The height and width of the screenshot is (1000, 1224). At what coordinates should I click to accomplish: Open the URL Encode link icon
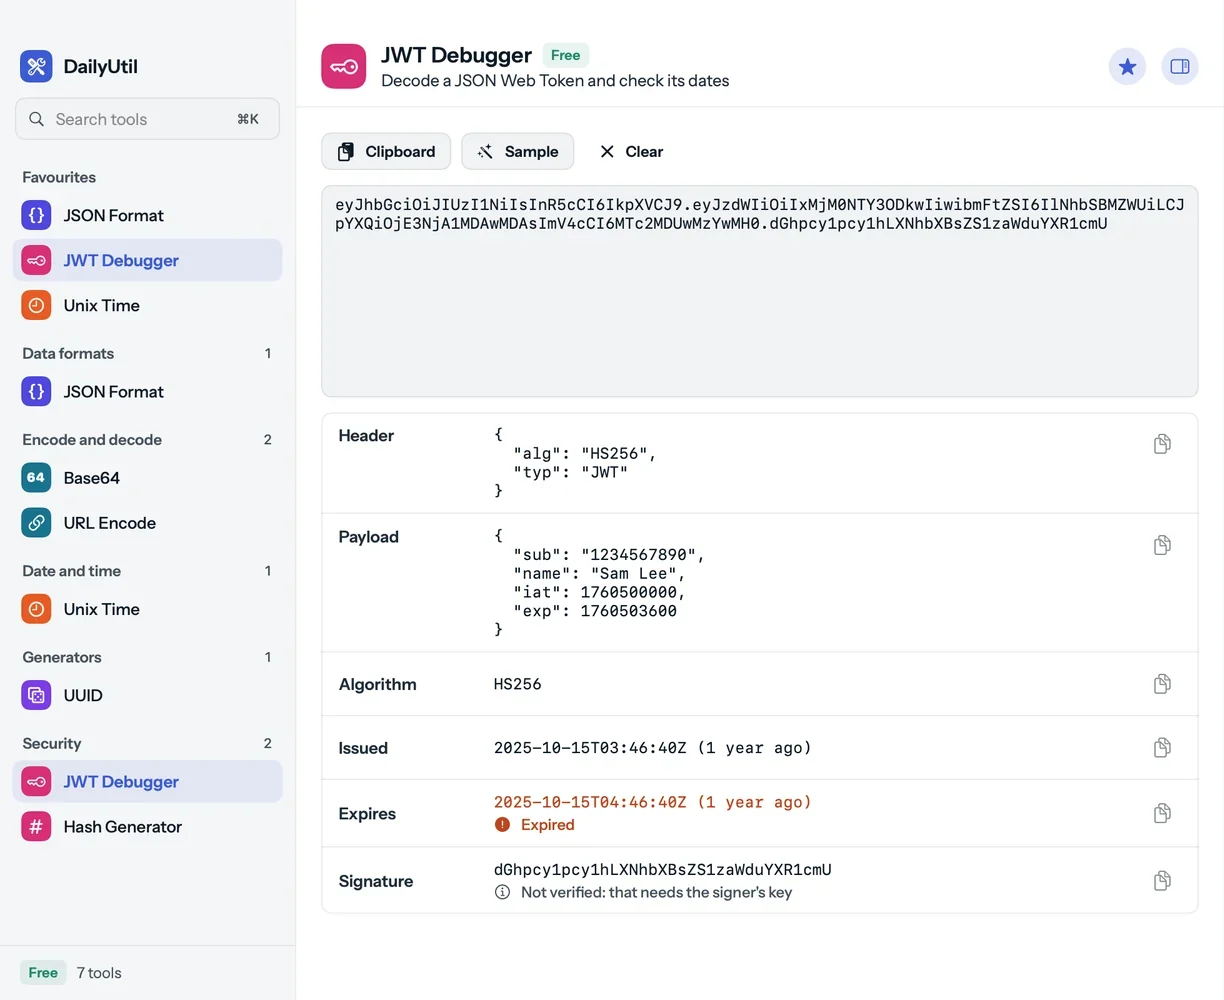tap(36, 522)
